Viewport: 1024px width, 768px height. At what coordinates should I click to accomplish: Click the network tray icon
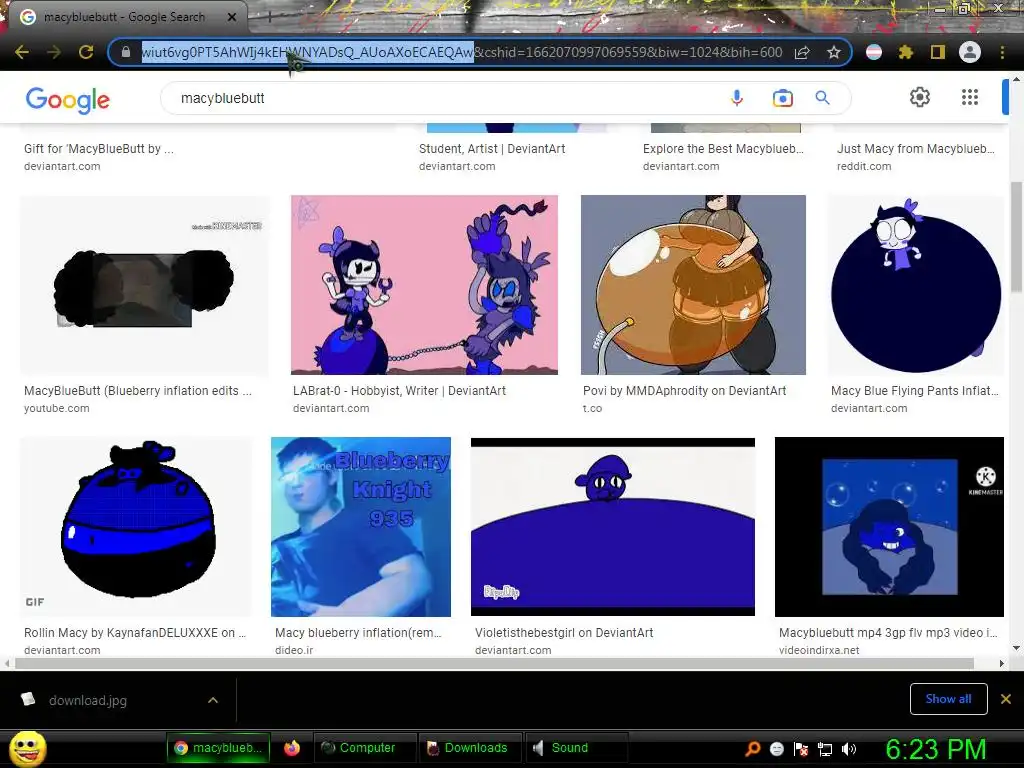click(x=825, y=749)
